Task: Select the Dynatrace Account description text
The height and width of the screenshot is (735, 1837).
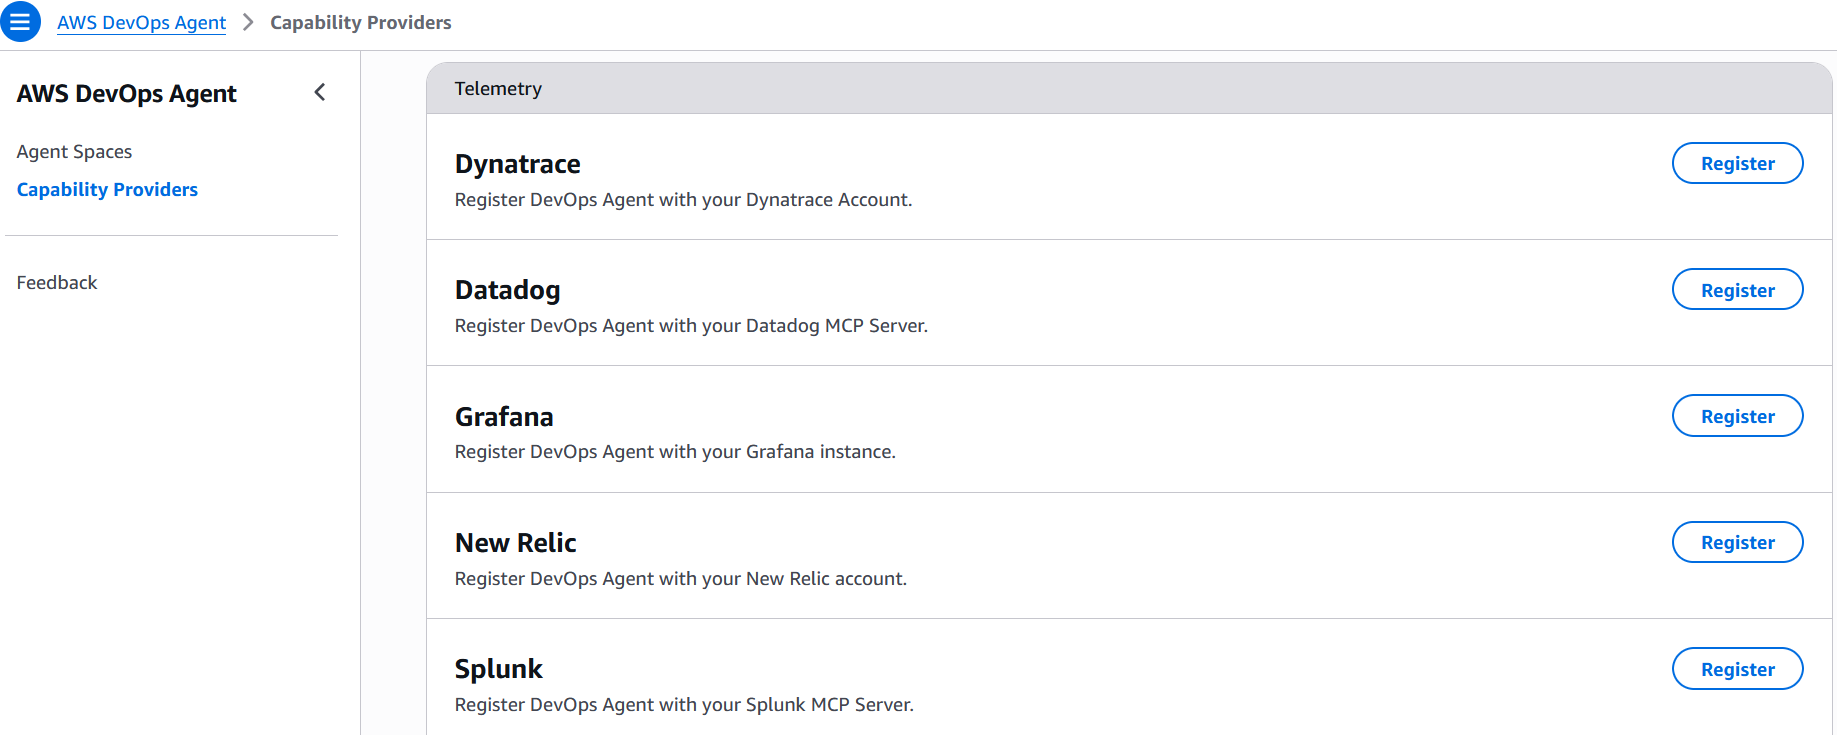Action: click(683, 199)
